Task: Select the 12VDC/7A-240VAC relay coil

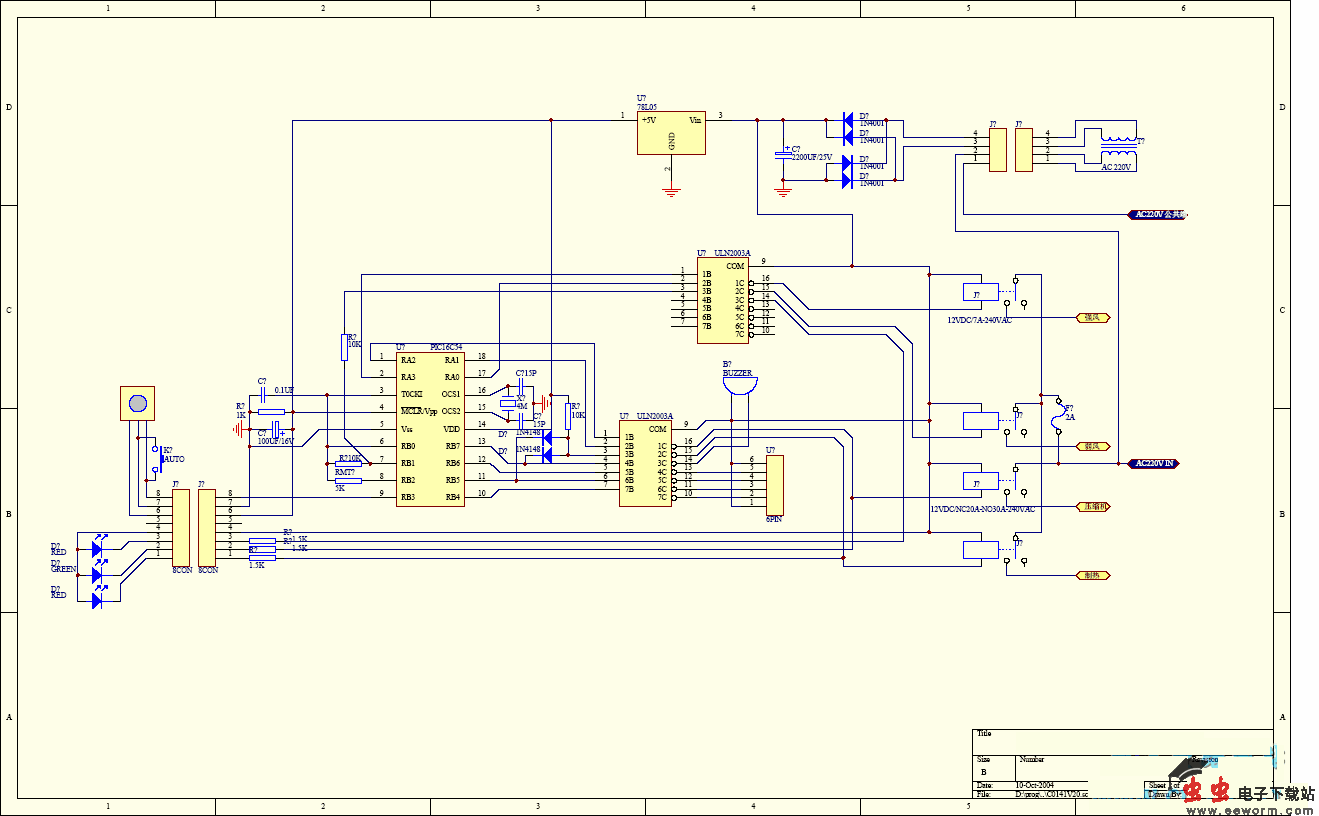Action: [980, 293]
